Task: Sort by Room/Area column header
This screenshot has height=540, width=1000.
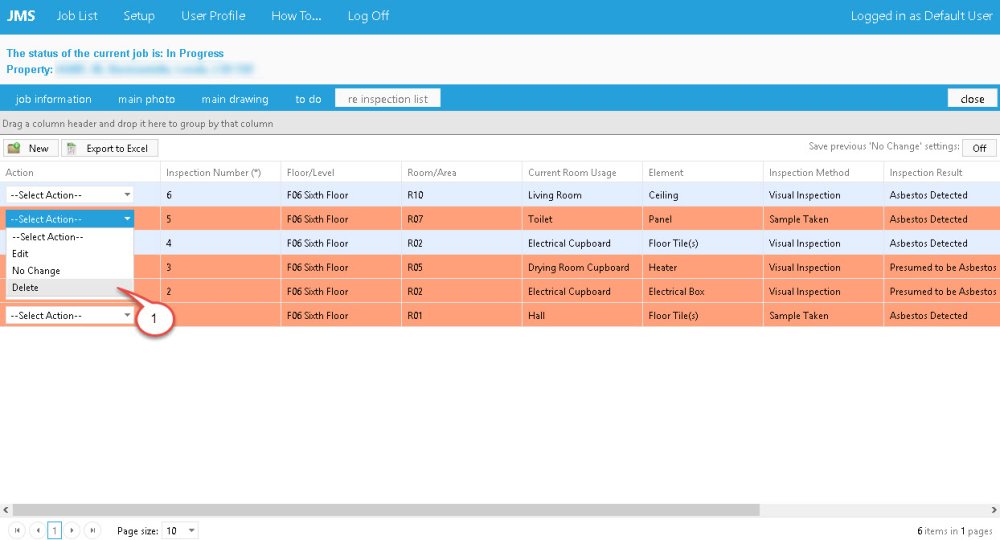Action: 432,173
